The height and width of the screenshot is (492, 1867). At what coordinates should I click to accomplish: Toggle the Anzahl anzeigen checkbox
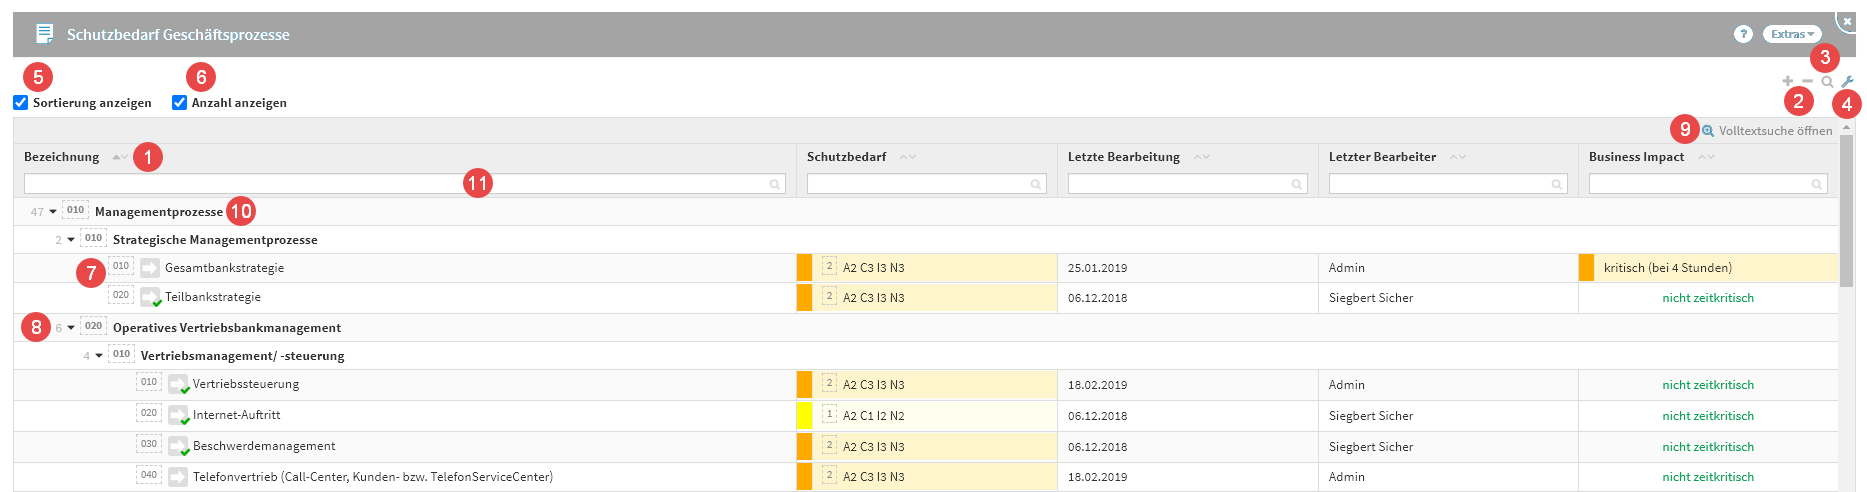click(180, 103)
